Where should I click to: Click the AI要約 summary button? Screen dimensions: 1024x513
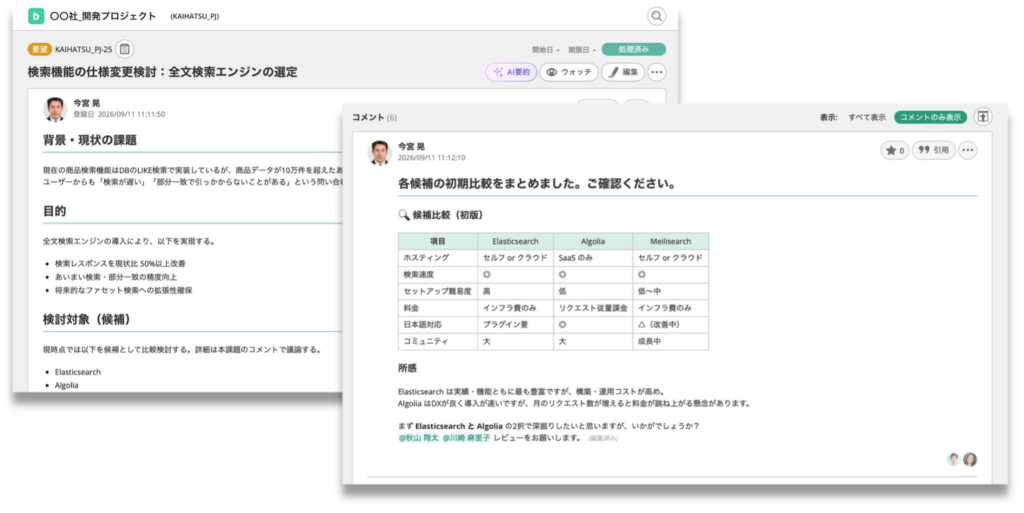click(x=511, y=72)
